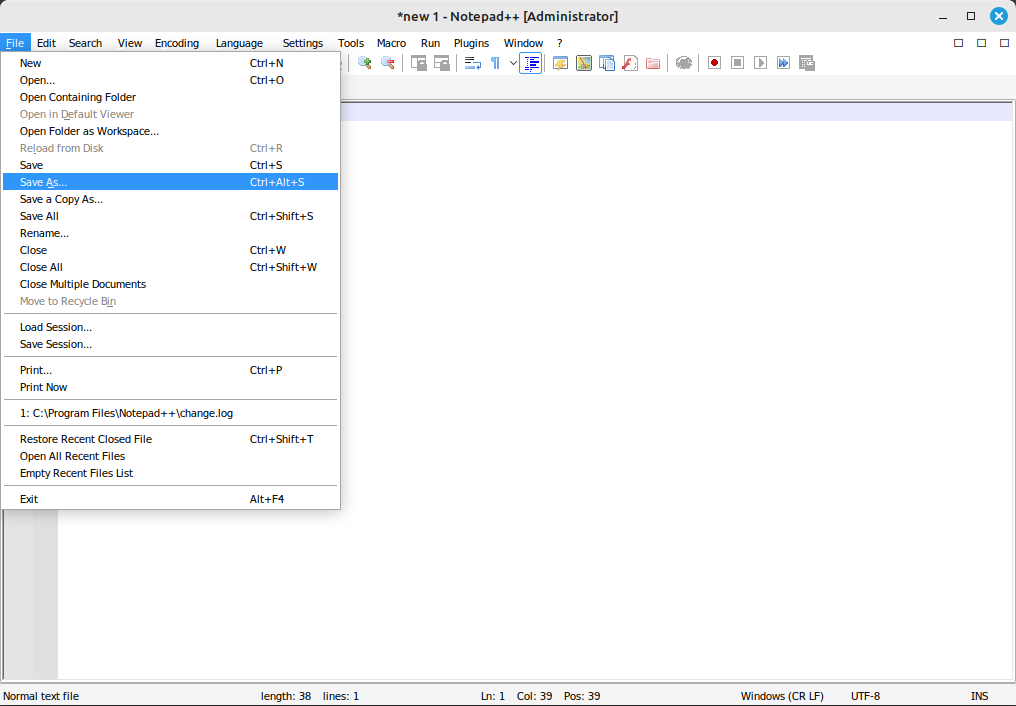Choose Save As... menu entry
1016x706 pixels.
point(170,182)
